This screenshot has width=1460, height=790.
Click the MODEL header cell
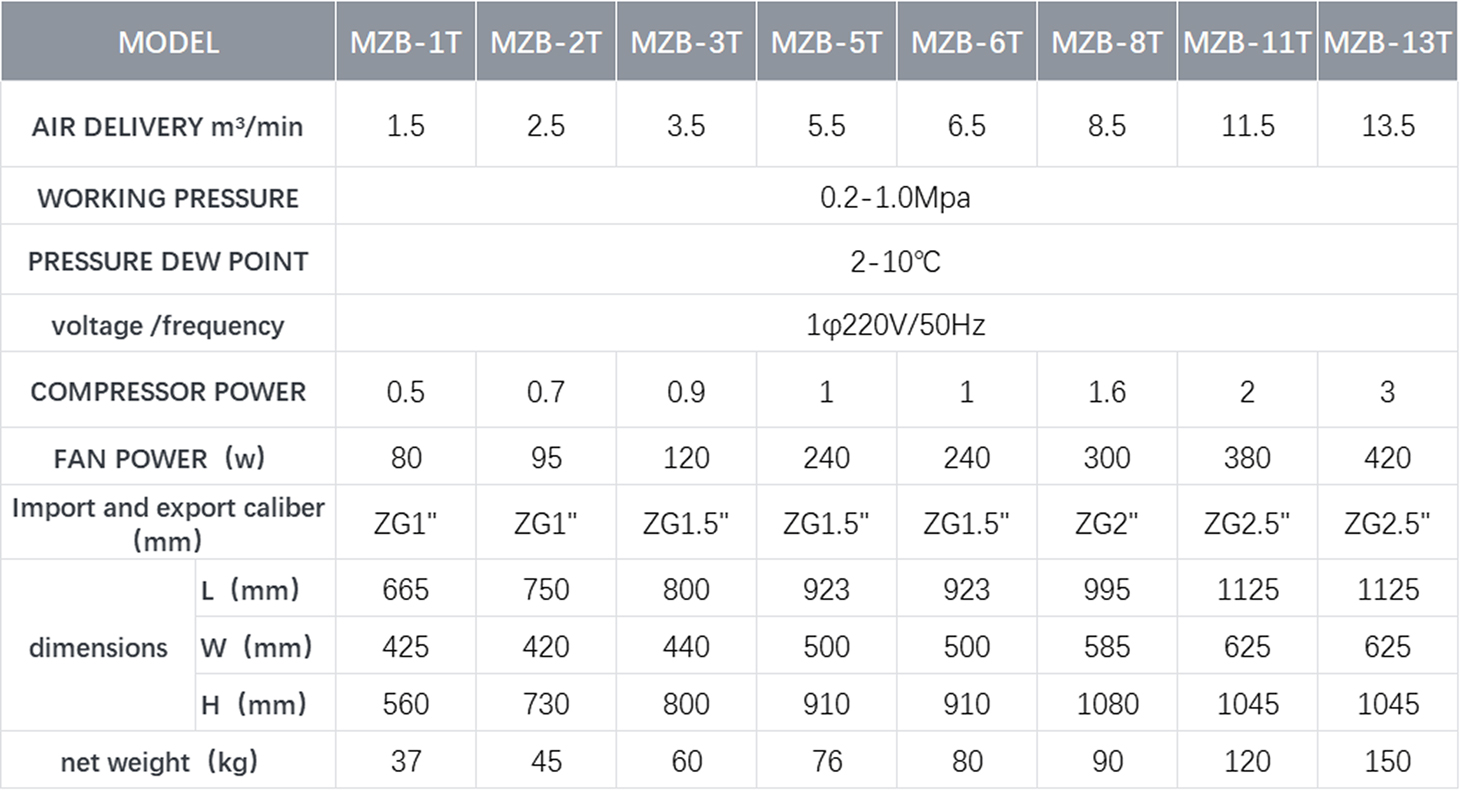coord(168,43)
